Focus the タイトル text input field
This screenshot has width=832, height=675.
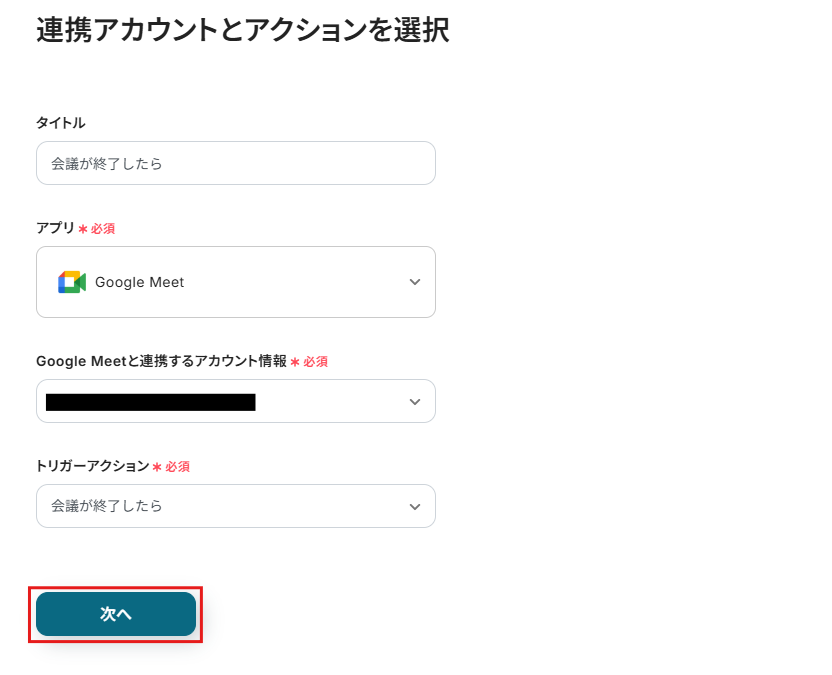coord(236,163)
